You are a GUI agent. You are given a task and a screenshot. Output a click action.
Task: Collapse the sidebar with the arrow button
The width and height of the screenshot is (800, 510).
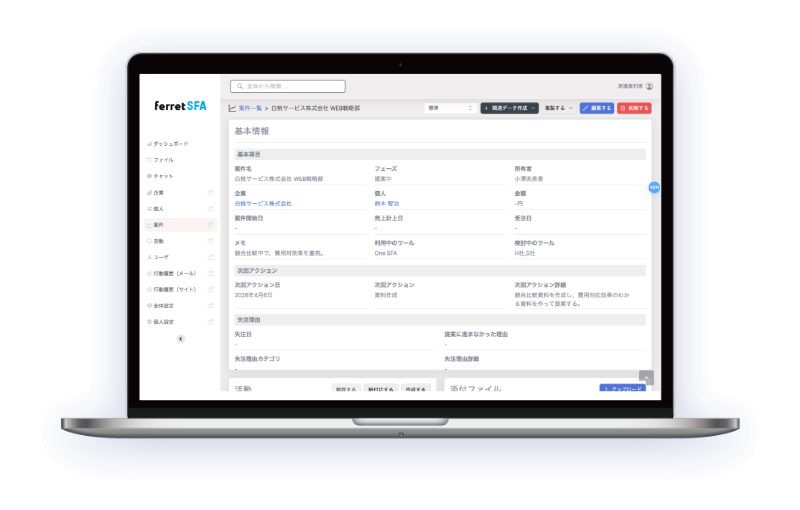180,339
